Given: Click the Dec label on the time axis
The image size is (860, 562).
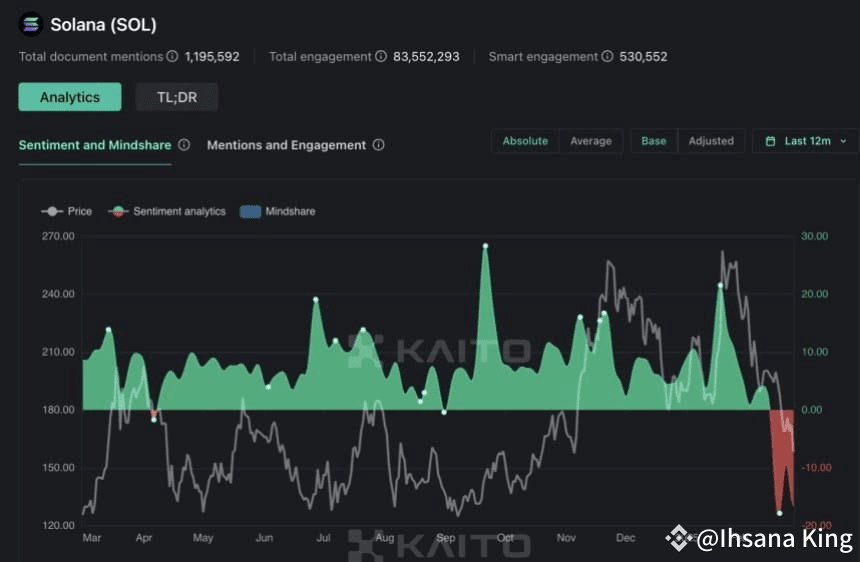Looking at the screenshot, I should coord(626,538).
